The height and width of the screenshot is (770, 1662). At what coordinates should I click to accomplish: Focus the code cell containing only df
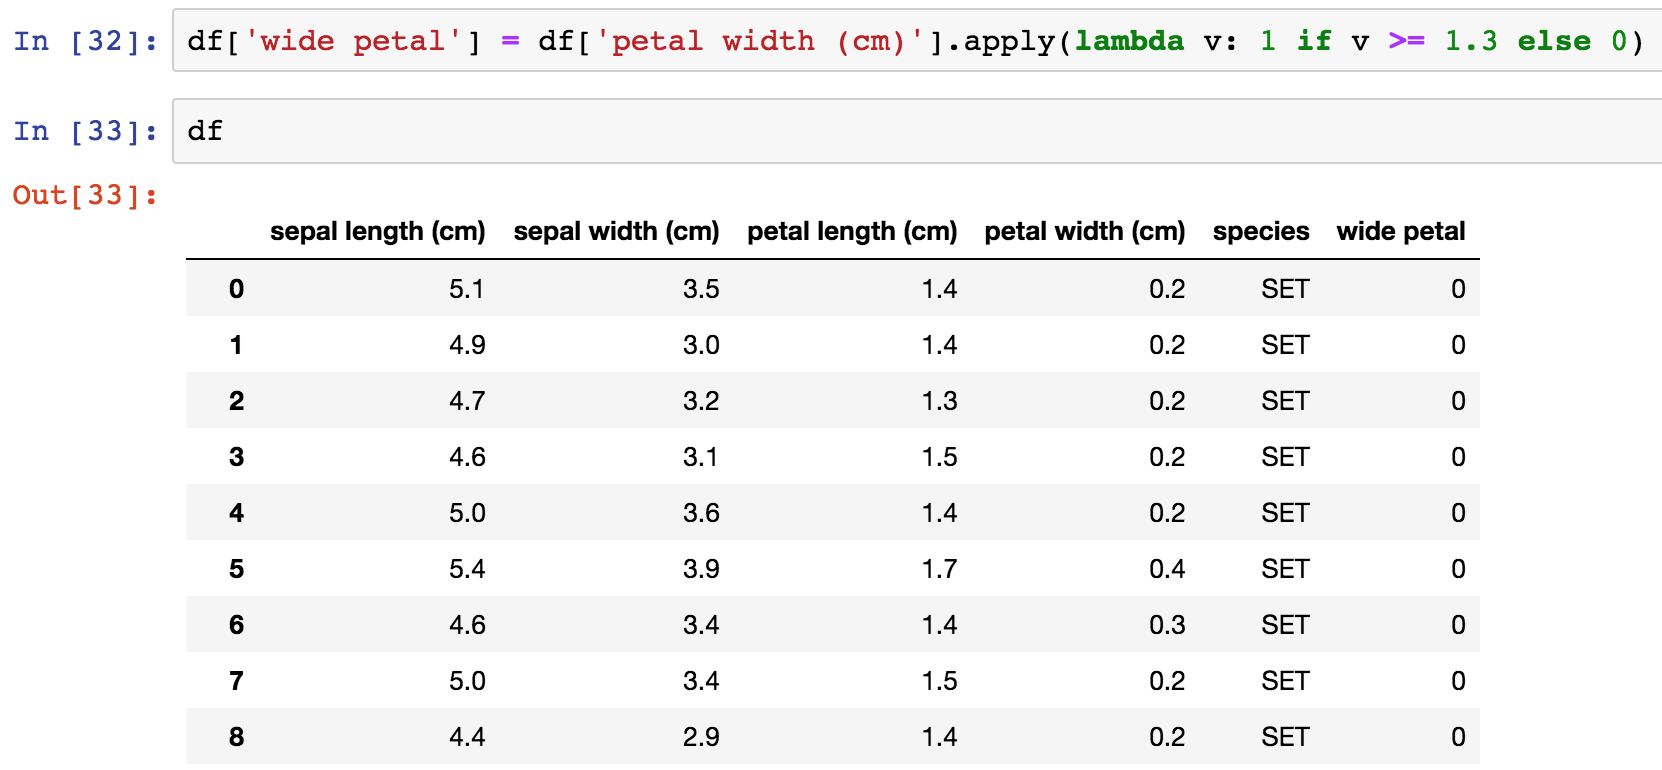[915, 131]
